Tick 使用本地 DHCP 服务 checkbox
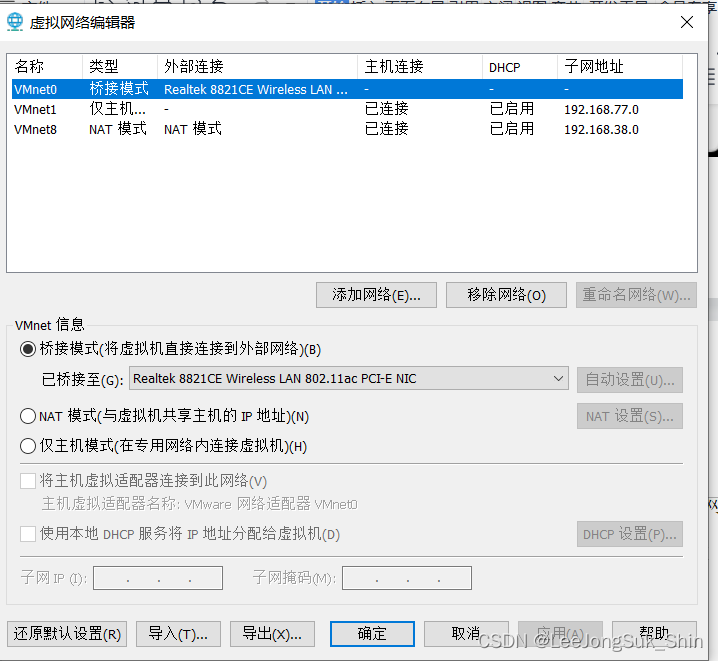The height and width of the screenshot is (661, 718). point(28,534)
